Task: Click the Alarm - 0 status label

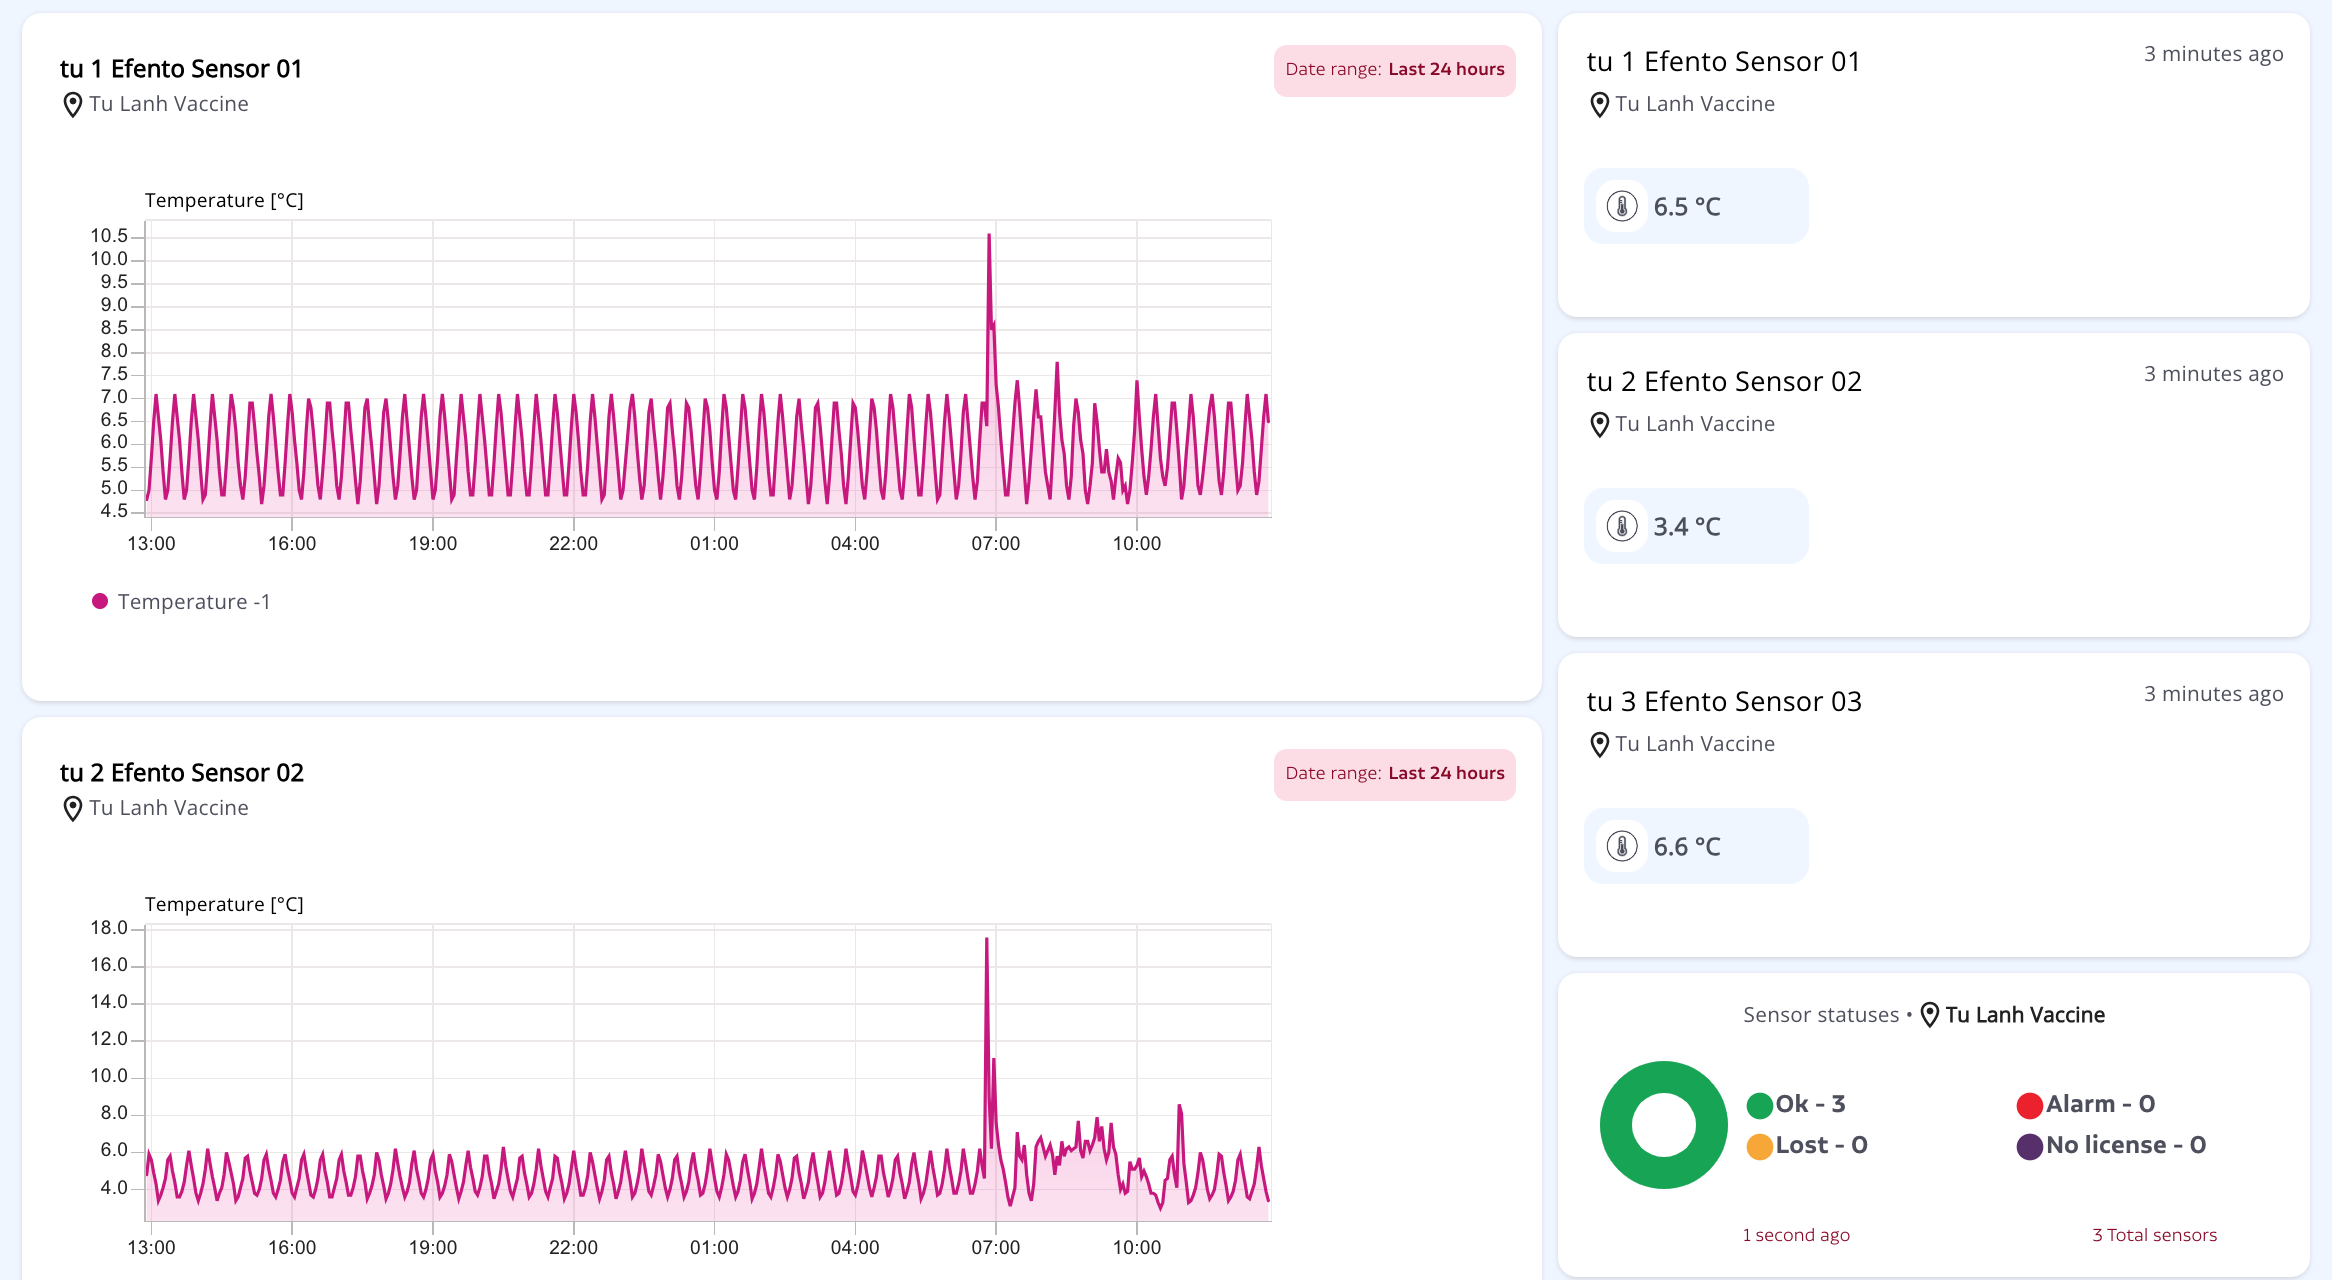Action: coord(2101,1104)
